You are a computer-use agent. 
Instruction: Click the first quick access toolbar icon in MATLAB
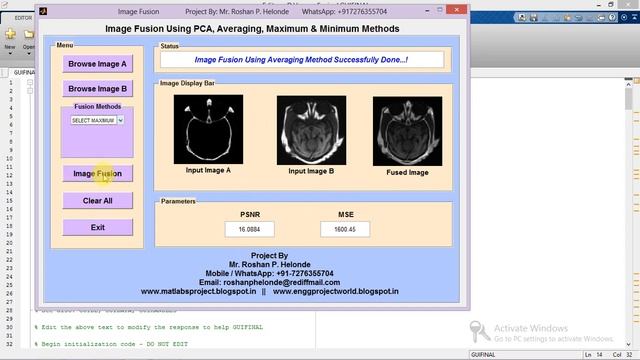point(522,17)
